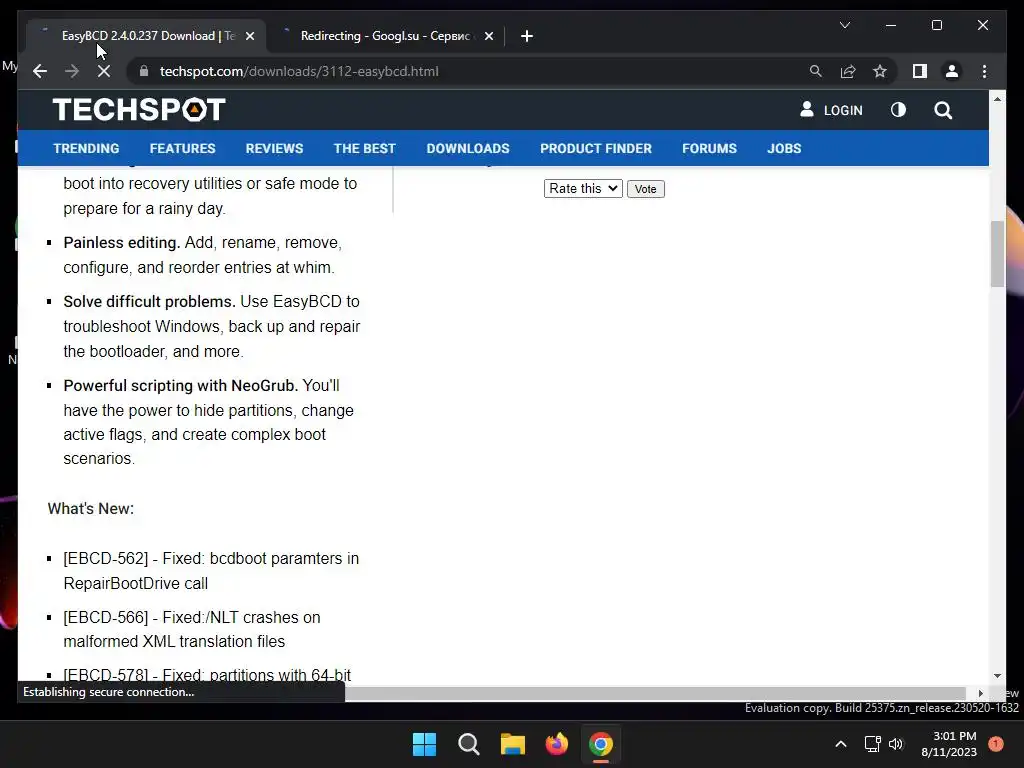
Task: Open TRENDING menu item
Action: click(86, 148)
